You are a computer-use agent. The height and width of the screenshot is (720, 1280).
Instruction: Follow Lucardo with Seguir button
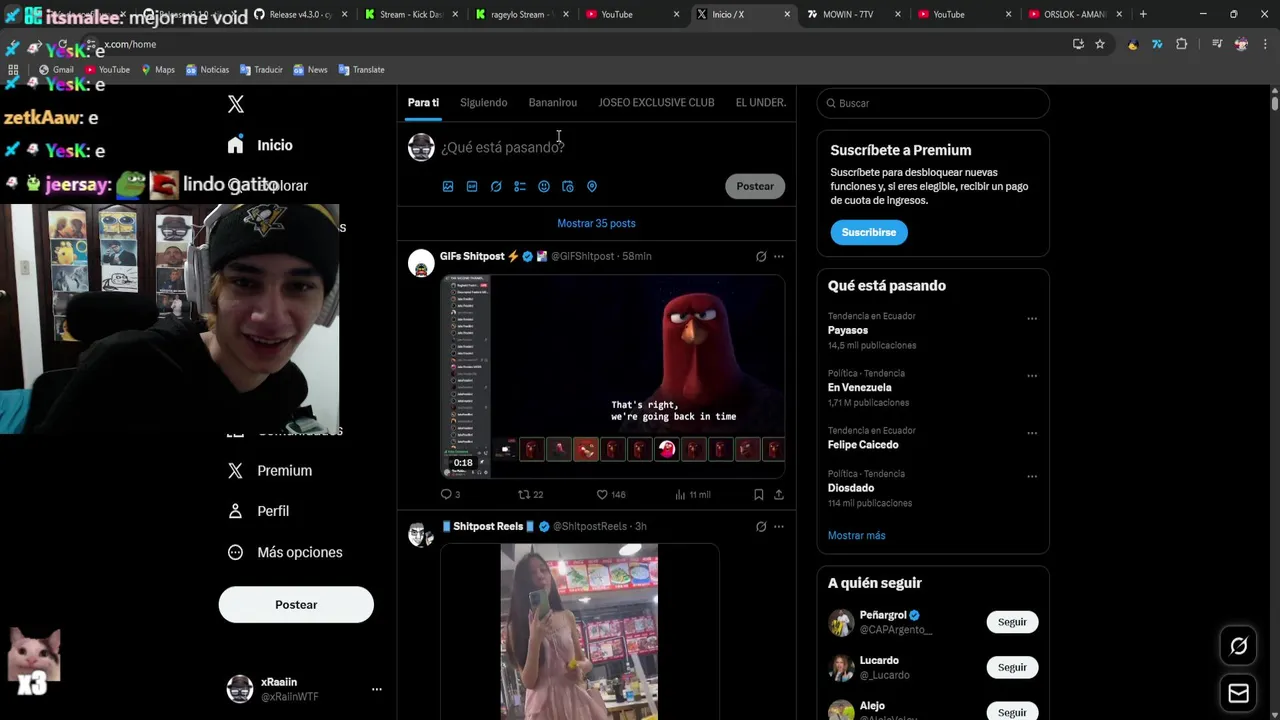pos(1012,667)
